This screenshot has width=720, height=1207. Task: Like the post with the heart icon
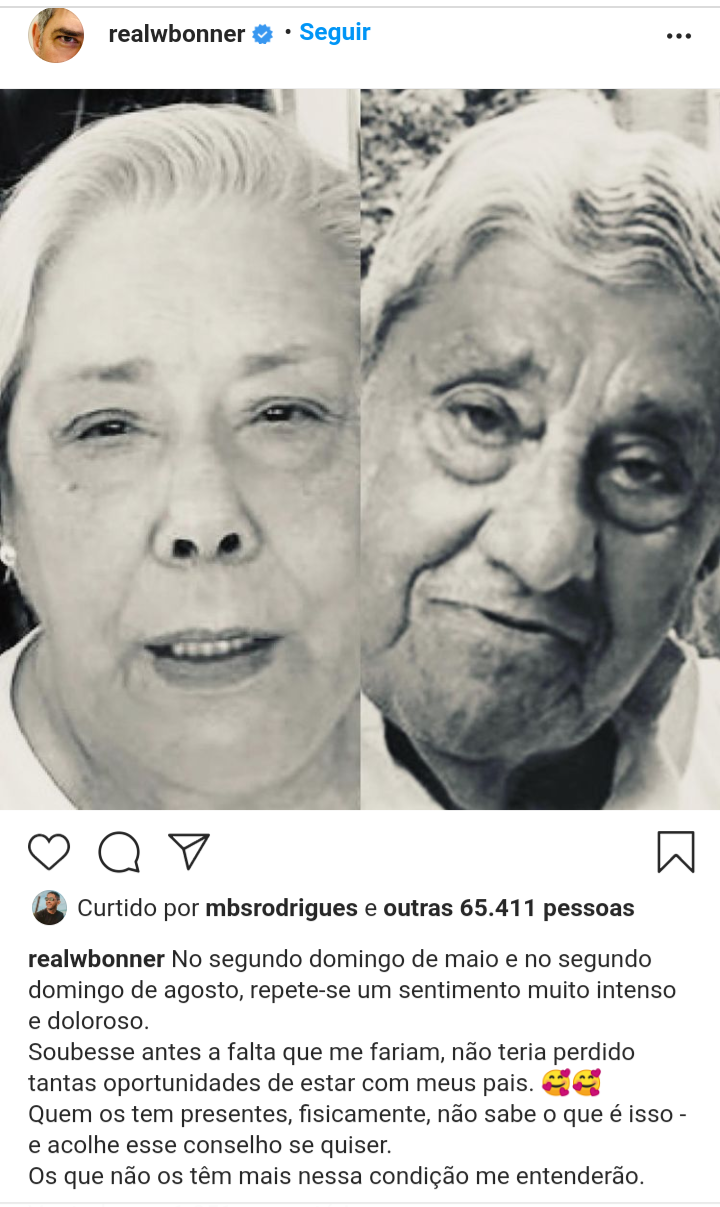(48, 852)
